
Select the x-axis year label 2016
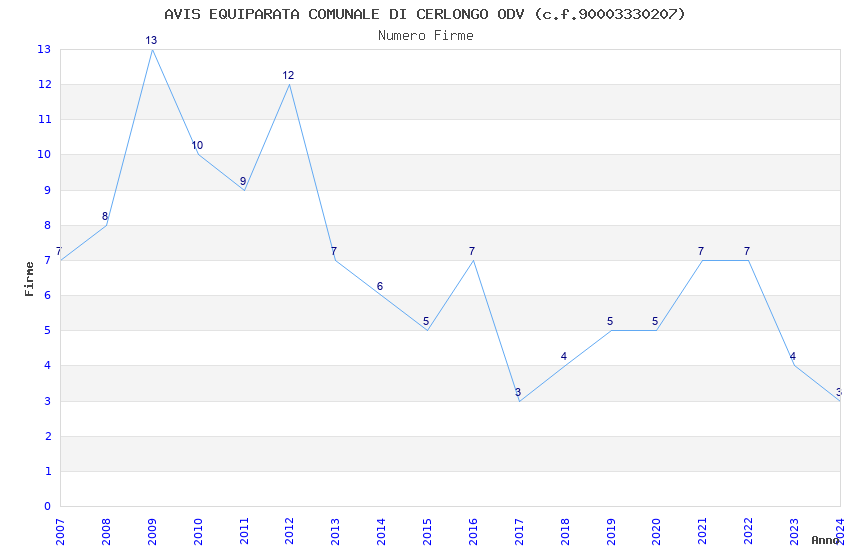point(473,532)
